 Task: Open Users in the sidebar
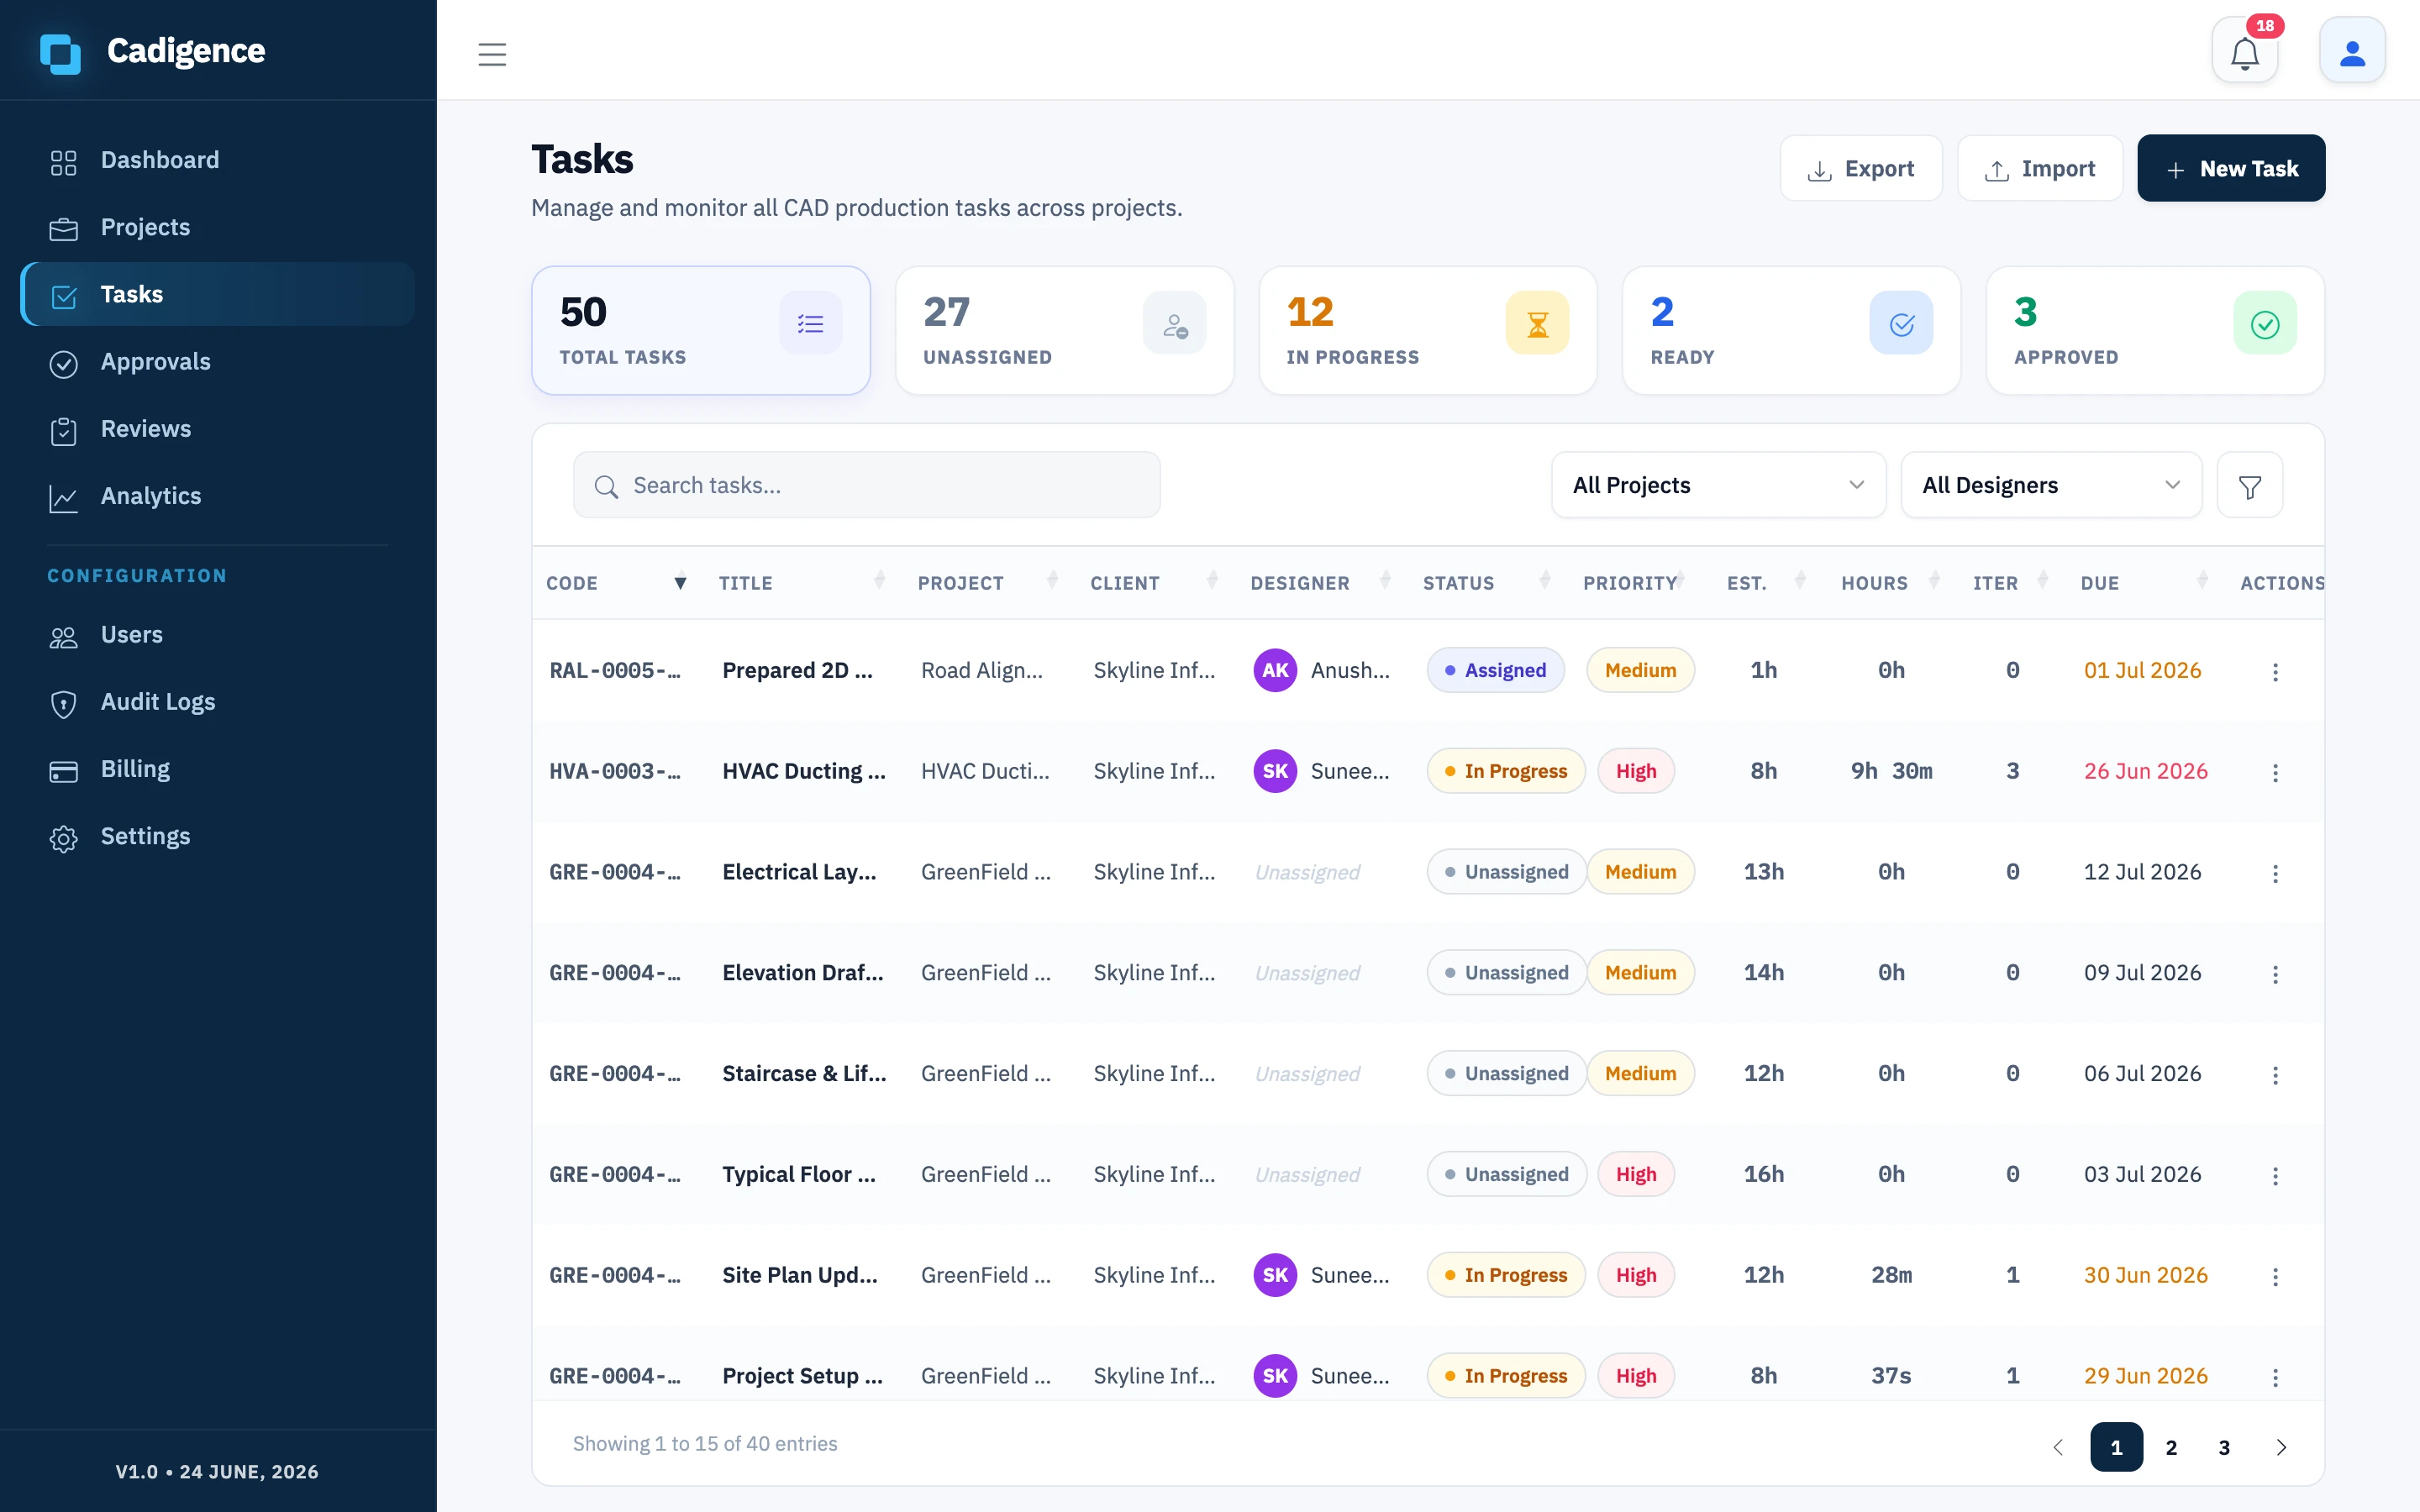point(217,635)
